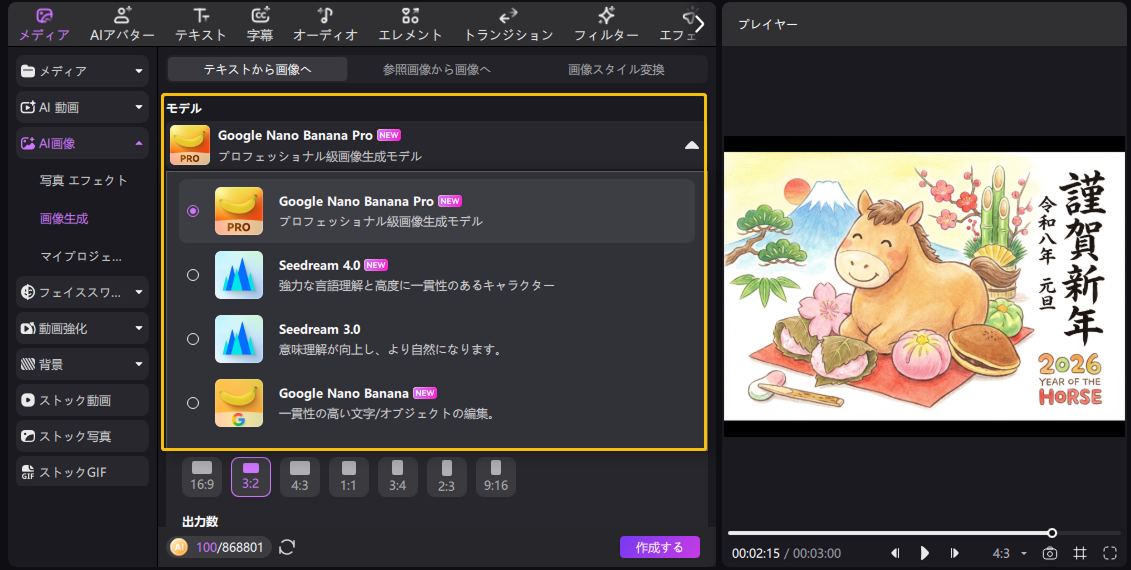Open the オーディオ tab
Viewport: 1131px width, 570px height.
click(325, 25)
